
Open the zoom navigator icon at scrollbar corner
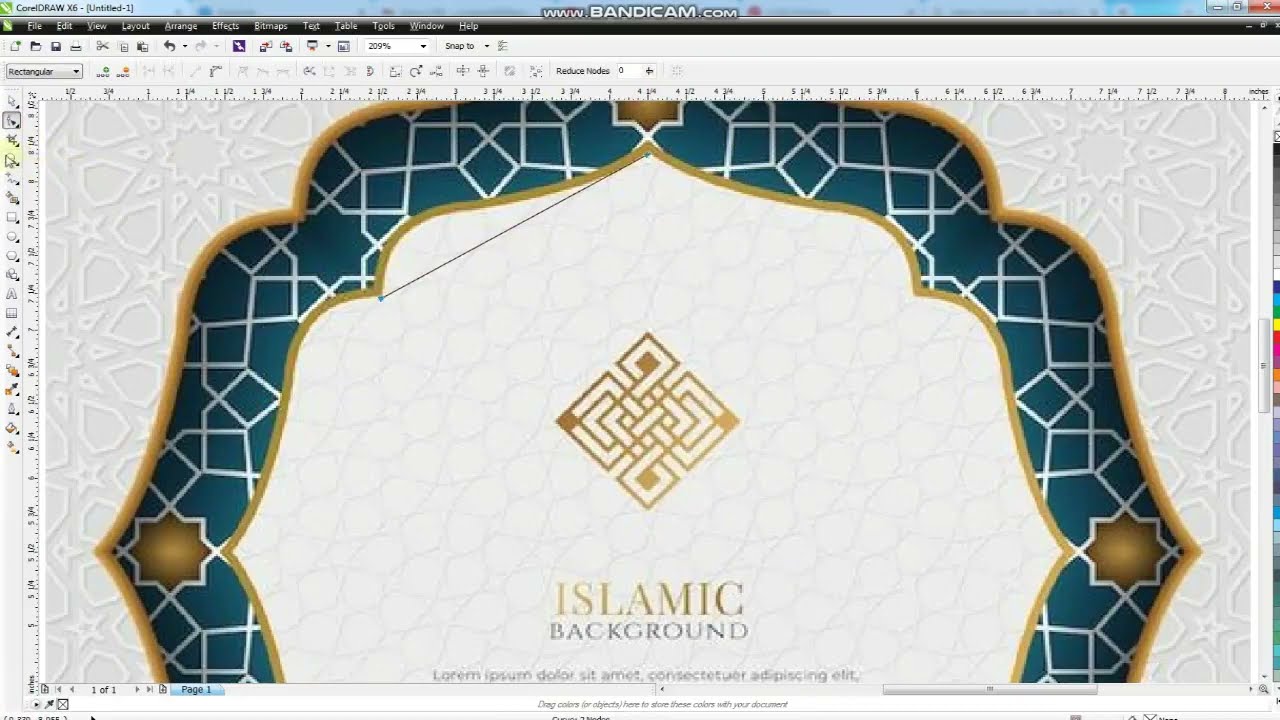pos(1265,689)
